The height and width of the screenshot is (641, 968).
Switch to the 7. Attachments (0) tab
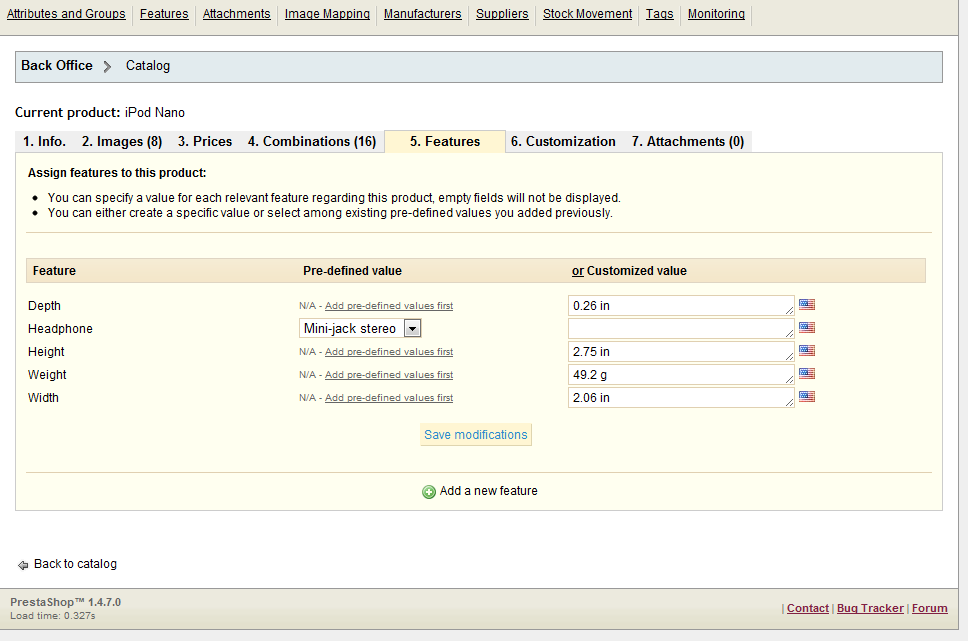pyautogui.click(x=688, y=141)
